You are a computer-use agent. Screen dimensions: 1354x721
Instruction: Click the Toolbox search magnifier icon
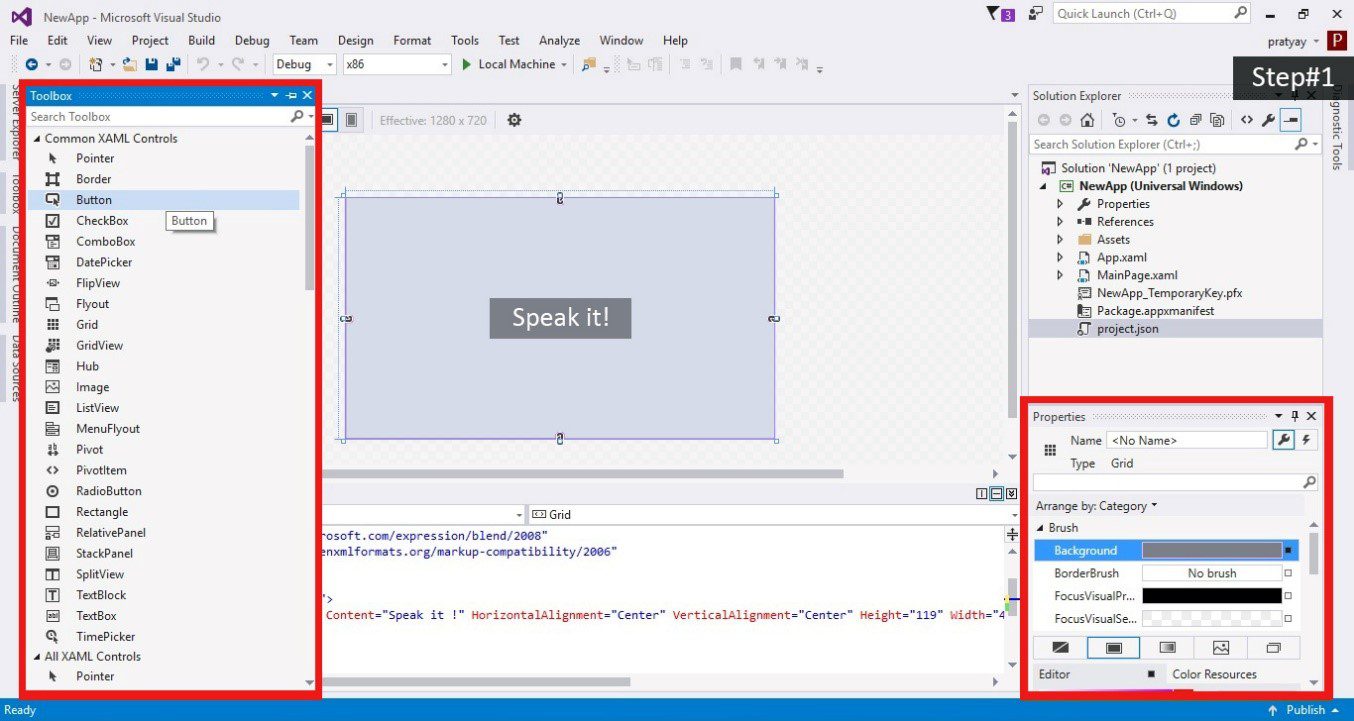297,117
